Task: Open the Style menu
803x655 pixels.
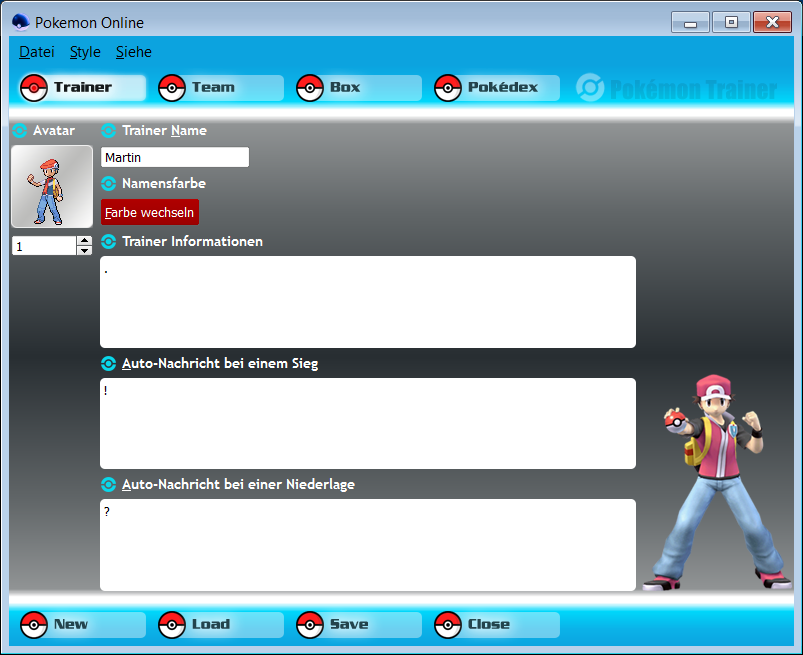Action: pyautogui.click(x=85, y=52)
